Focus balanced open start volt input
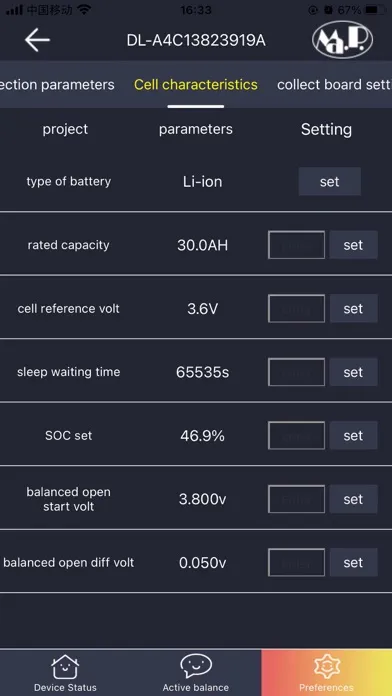 point(297,499)
